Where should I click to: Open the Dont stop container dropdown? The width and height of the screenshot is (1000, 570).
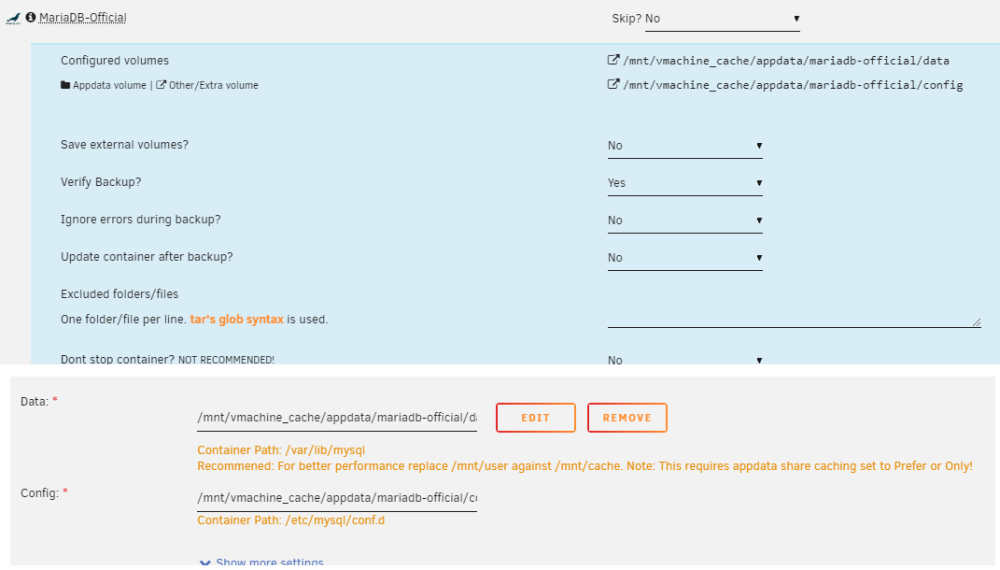click(685, 360)
